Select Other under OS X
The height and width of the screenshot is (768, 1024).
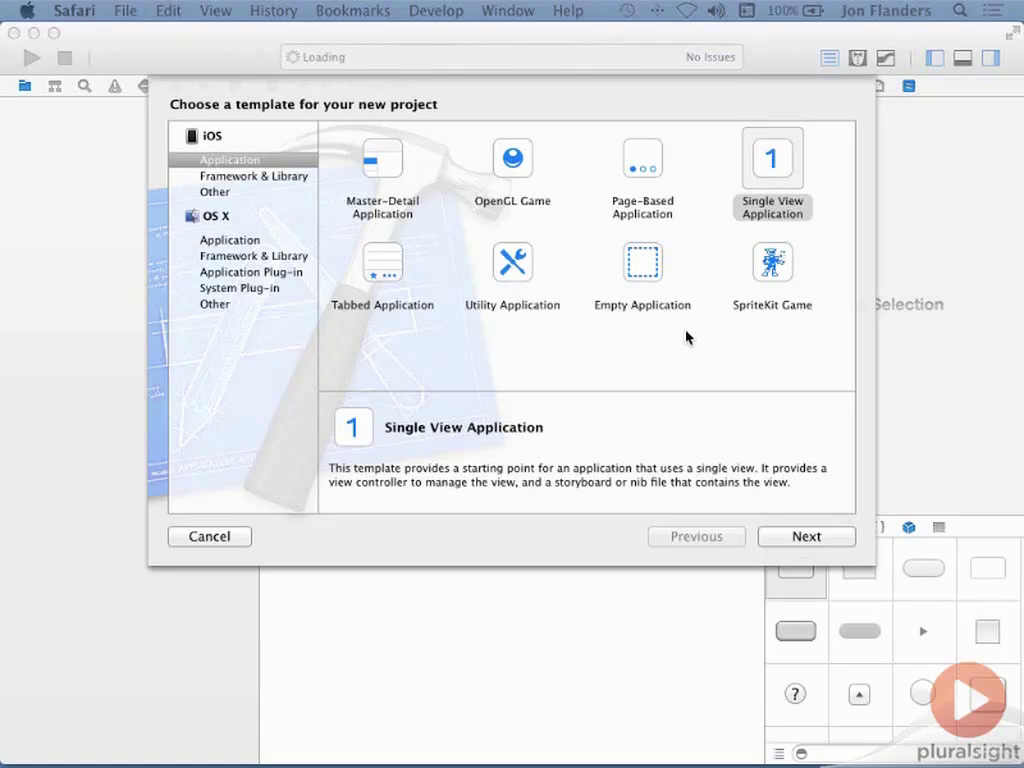tap(214, 304)
